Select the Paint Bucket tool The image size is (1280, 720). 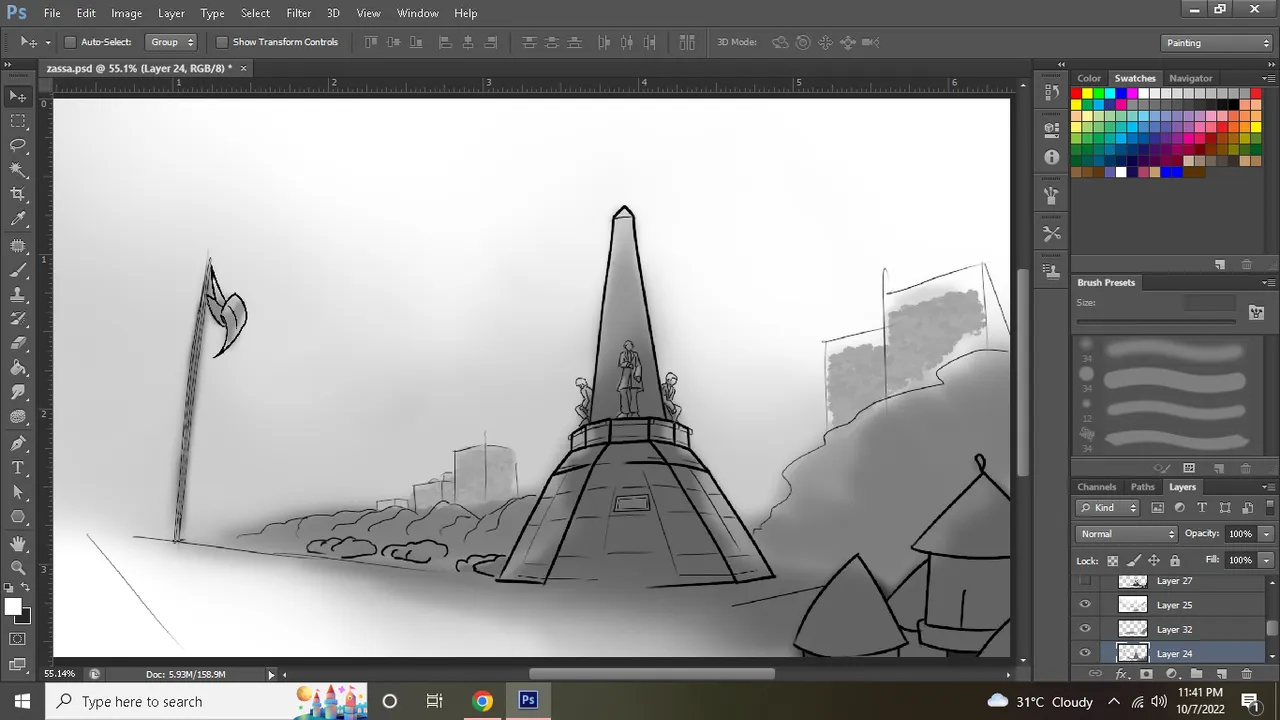pos(18,369)
